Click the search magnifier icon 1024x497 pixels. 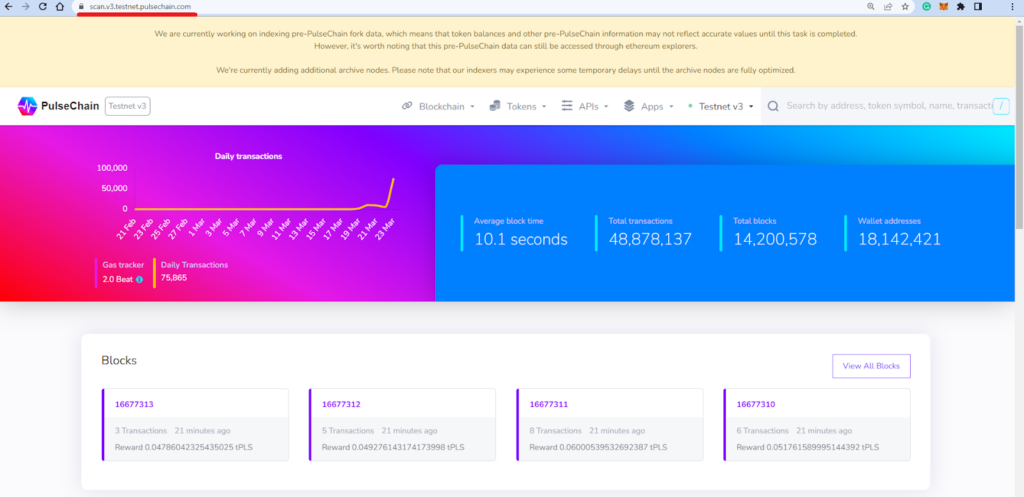pos(773,106)
